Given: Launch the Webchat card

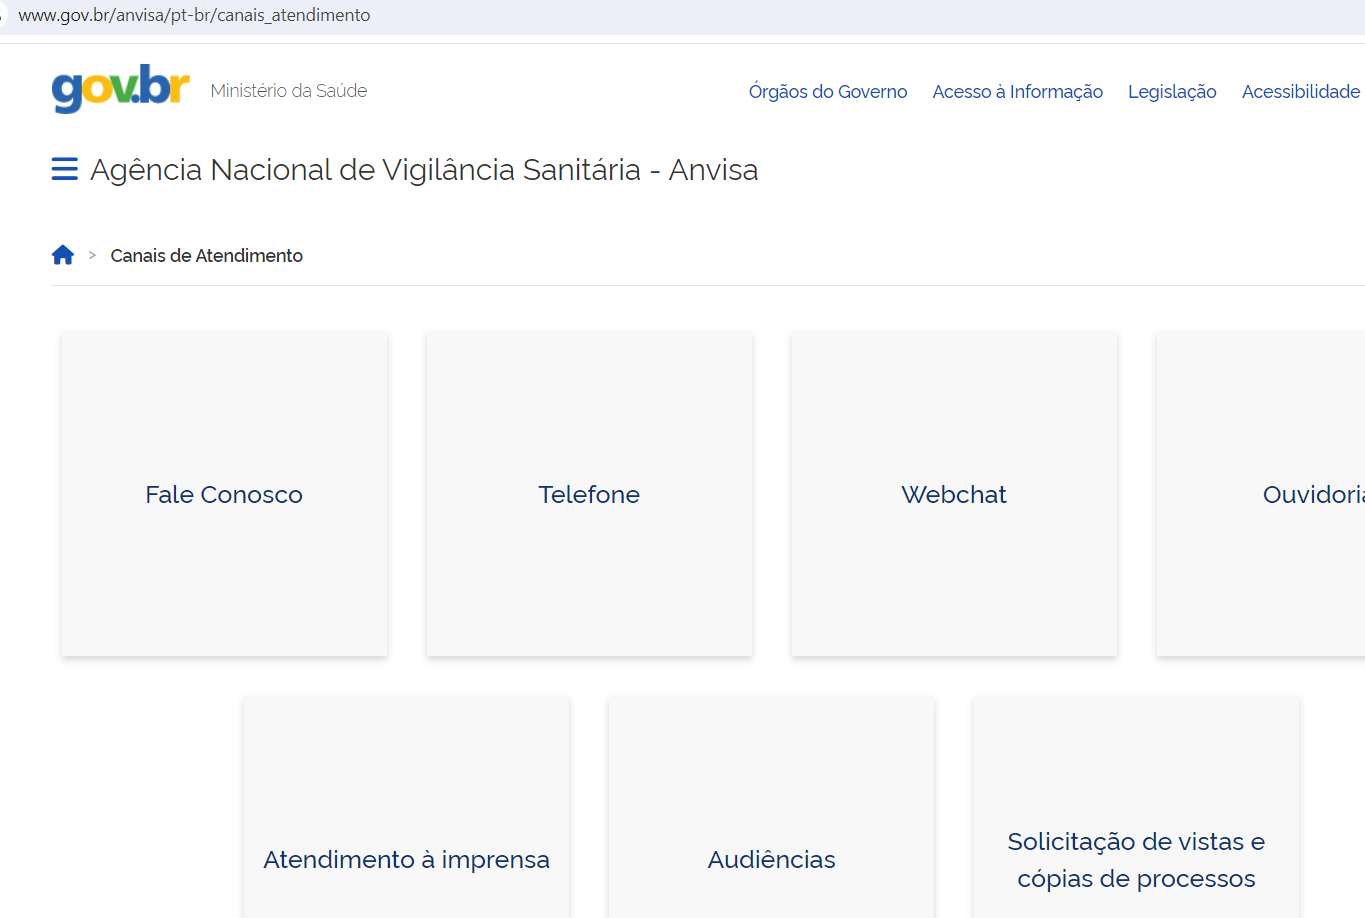Looking at the screenshot, I should 954,494.
